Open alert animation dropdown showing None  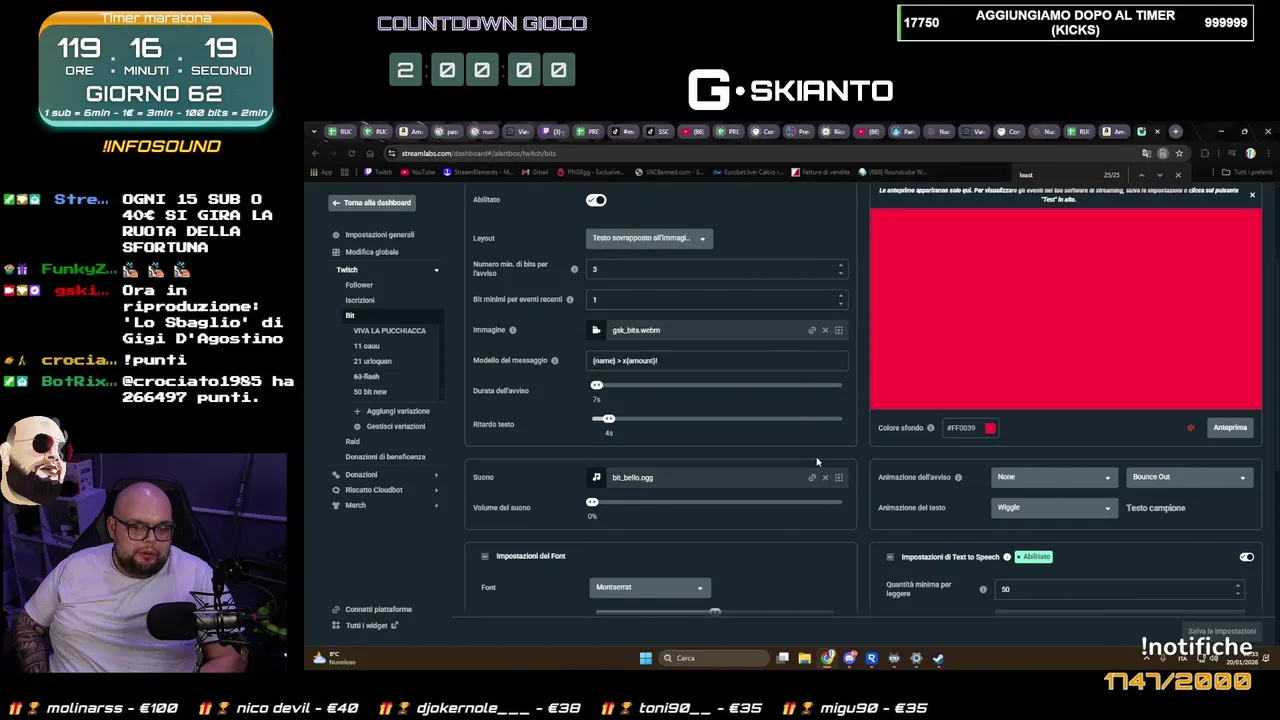1053,477
